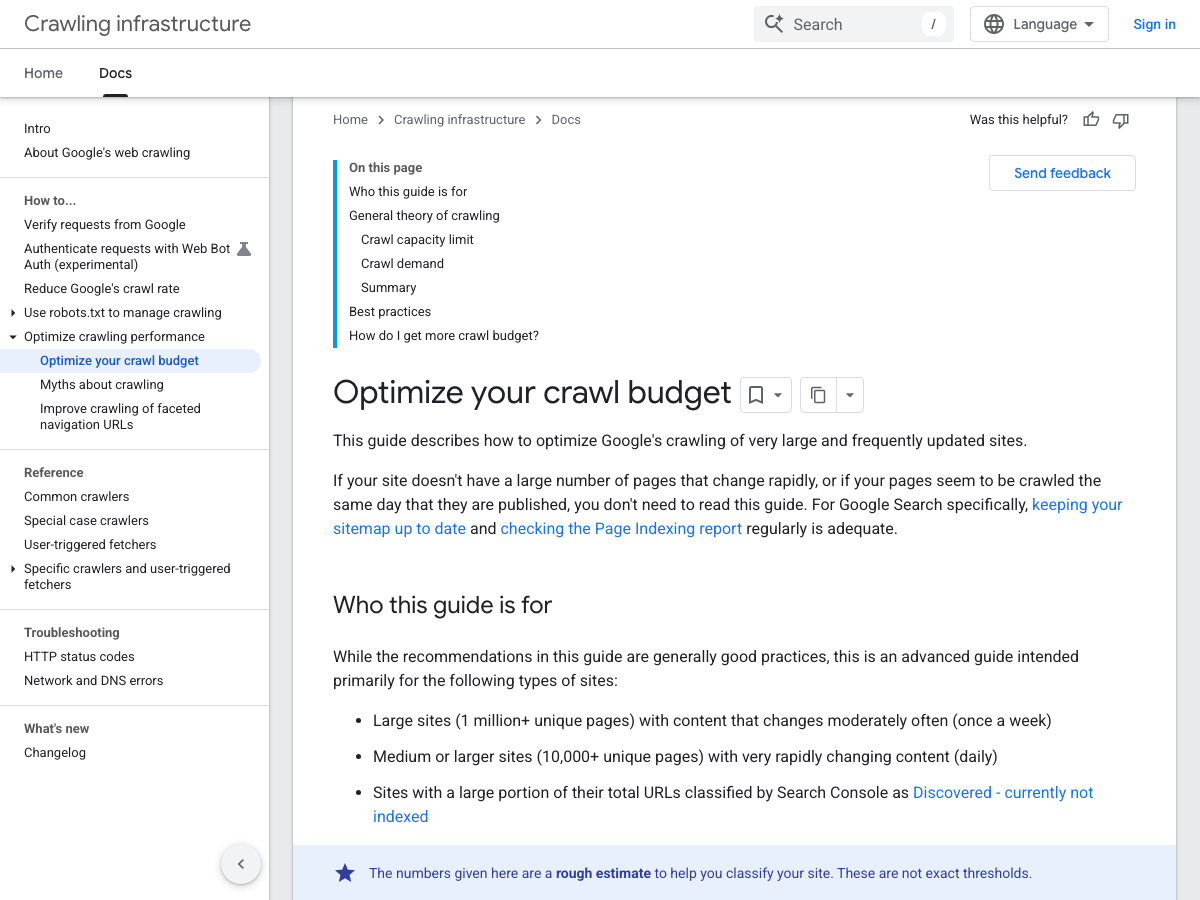Open the copy options dropdown arrow
The width and height of the screenshot is (1200, 900).
(x=849, y=395)
